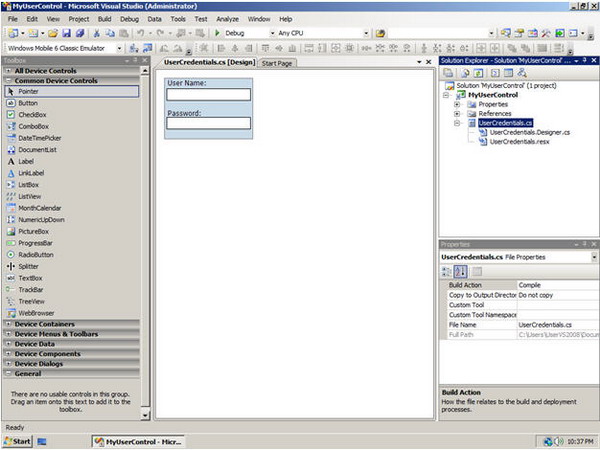Expand the All Device Controls group
600x450 pixels.
tap(8, 71)
